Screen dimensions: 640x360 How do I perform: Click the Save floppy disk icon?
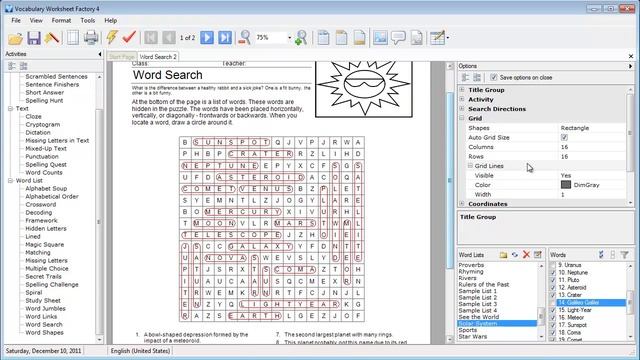34,38
